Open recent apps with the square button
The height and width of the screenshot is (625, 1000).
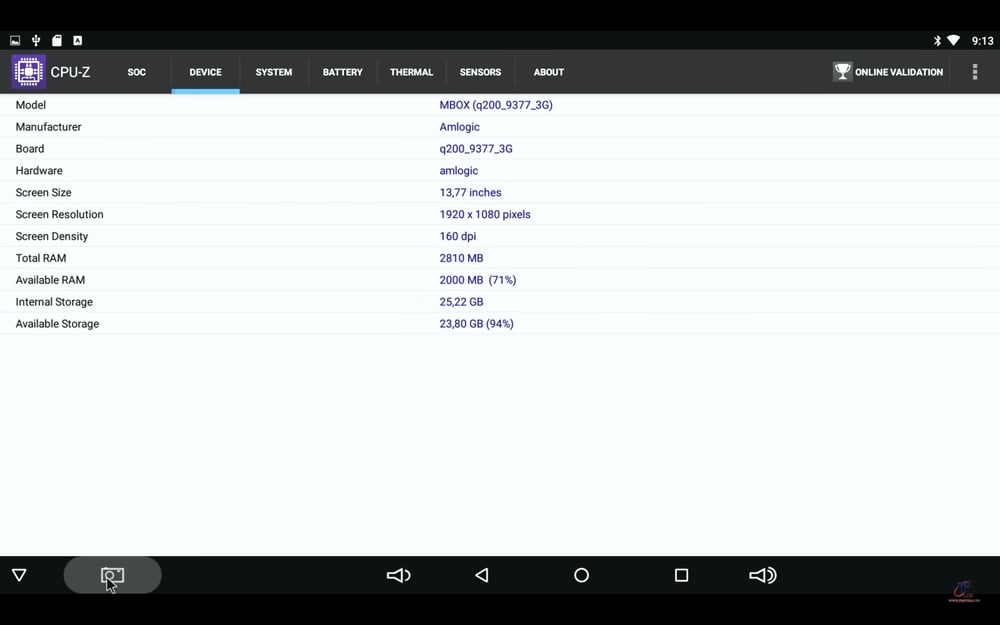coord(681,575)
